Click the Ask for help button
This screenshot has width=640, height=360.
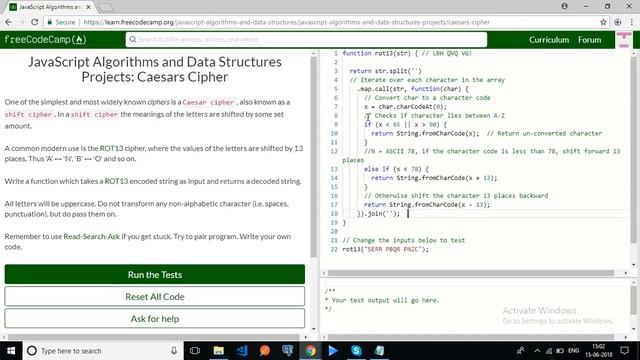[x=155, y=318]
